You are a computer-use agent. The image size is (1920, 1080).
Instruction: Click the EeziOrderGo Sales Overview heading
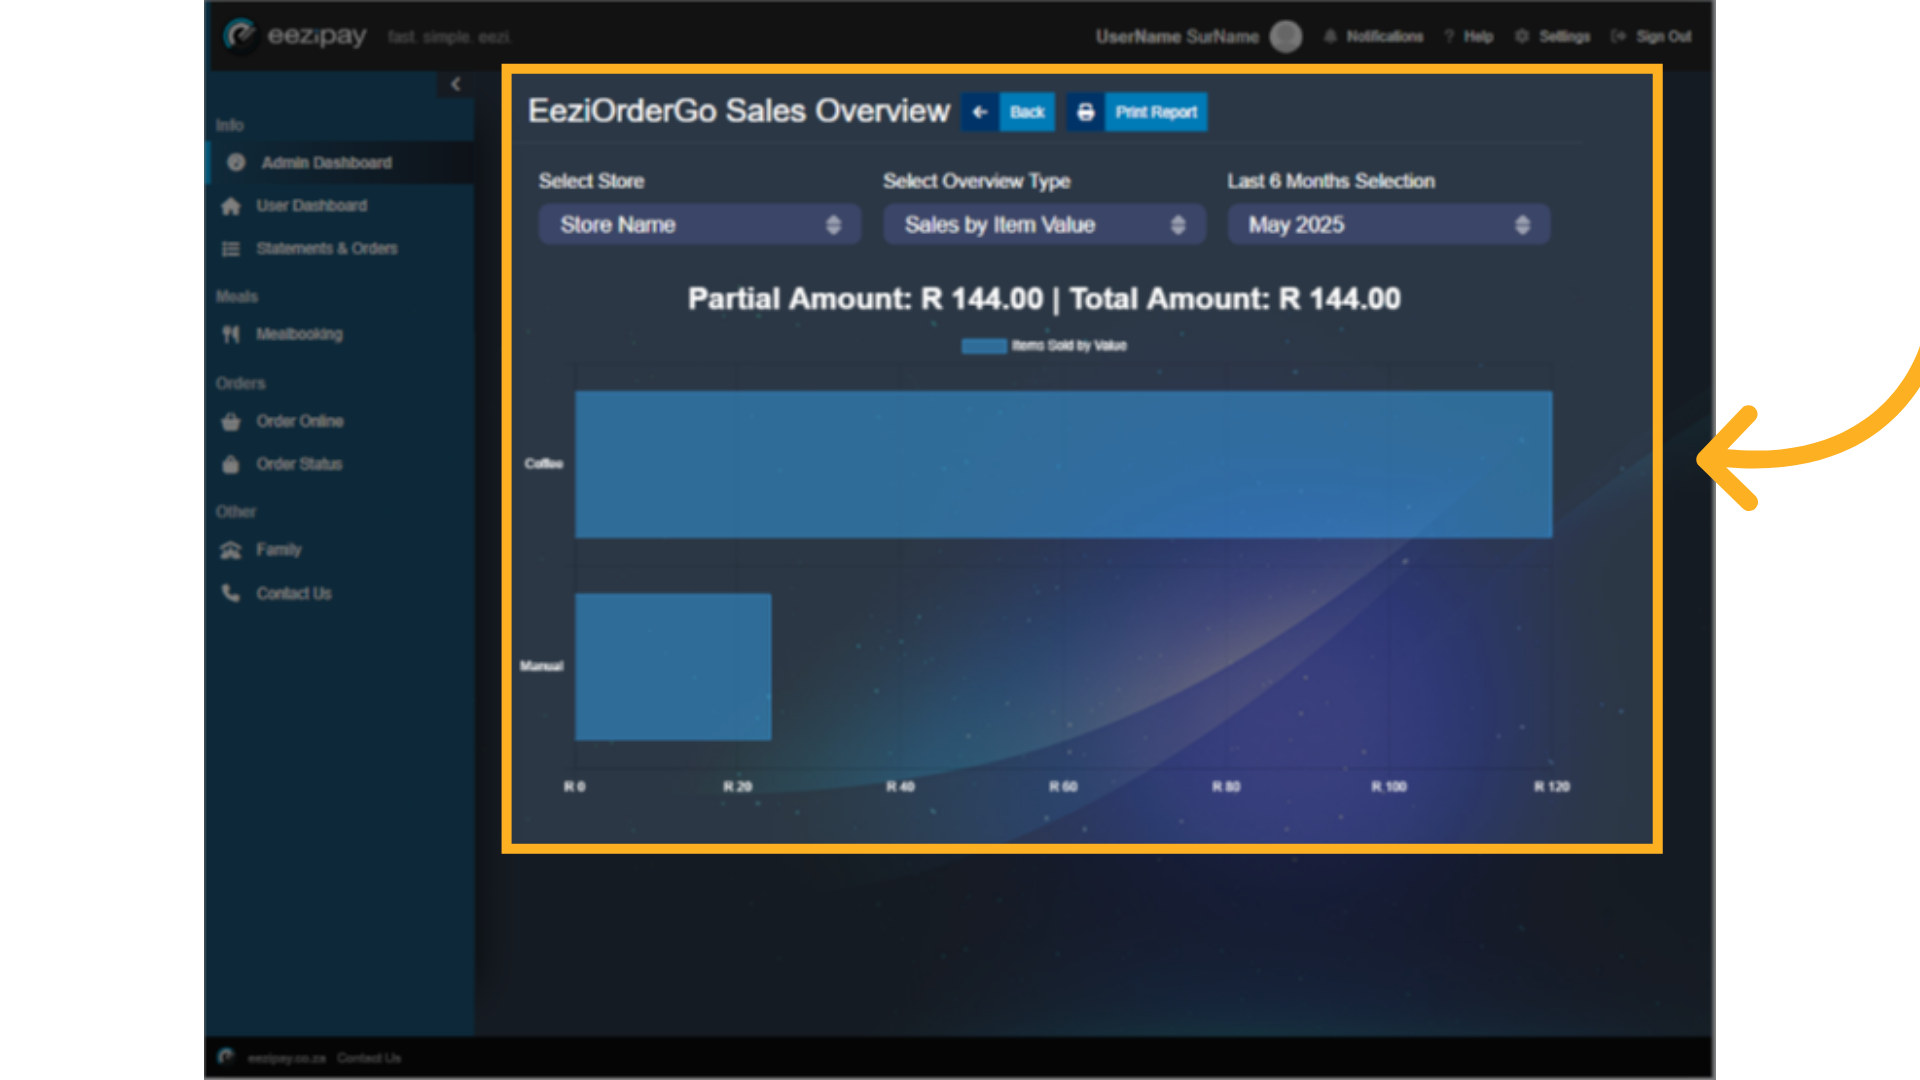pos(738,111)
